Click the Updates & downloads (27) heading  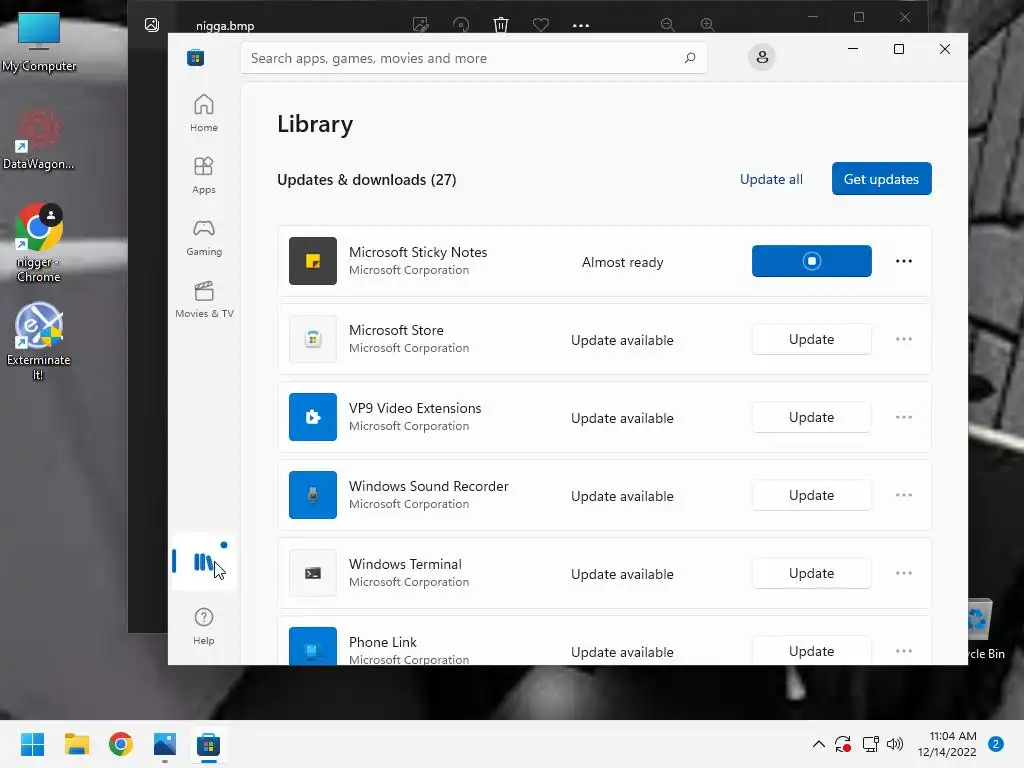tap(366, 180)
